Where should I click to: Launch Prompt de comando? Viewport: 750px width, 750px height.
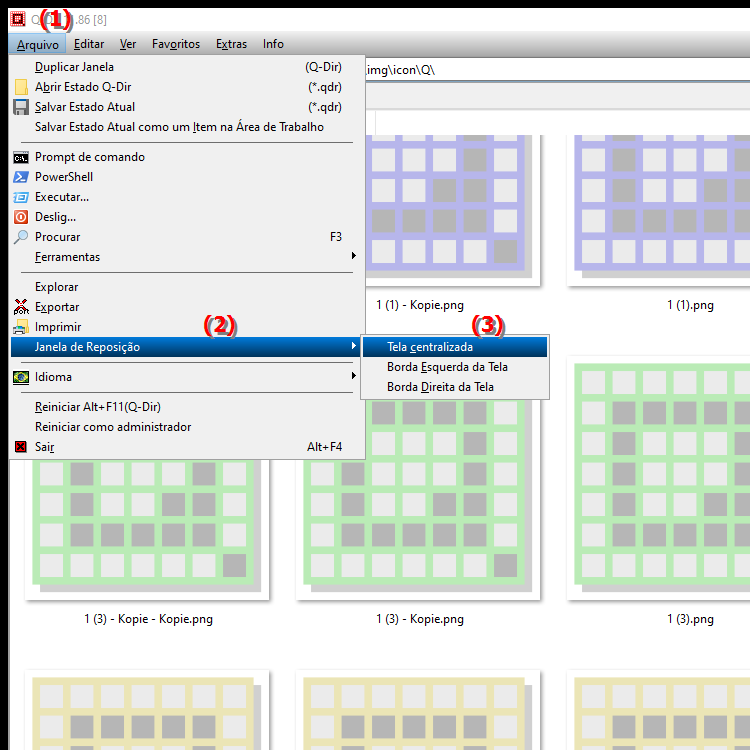(x=187, y=157)
